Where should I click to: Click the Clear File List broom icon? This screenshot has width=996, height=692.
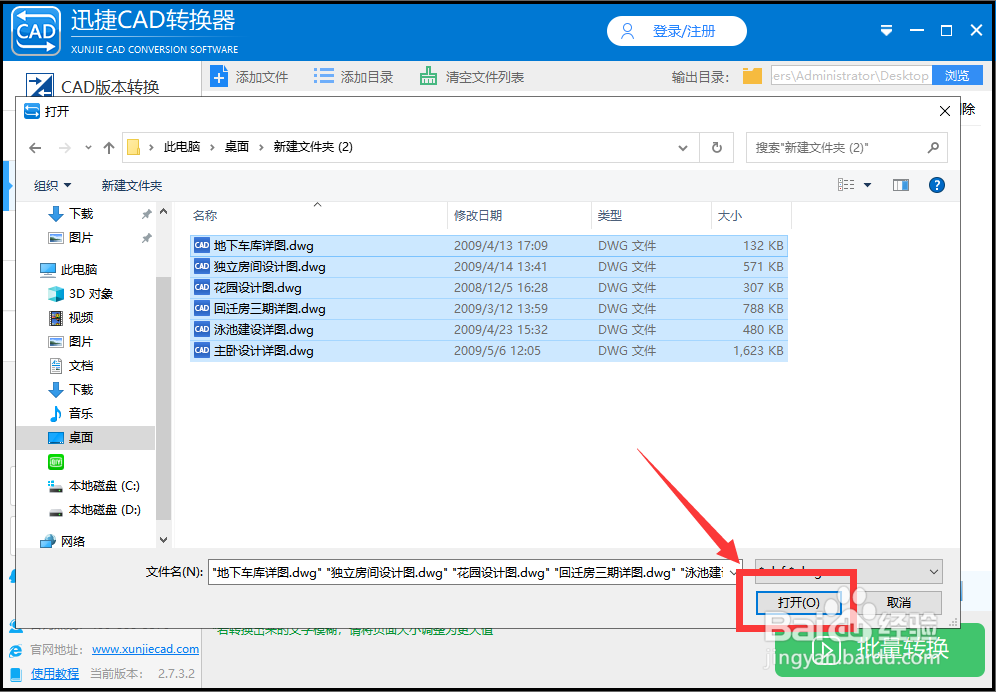(428, 76)
